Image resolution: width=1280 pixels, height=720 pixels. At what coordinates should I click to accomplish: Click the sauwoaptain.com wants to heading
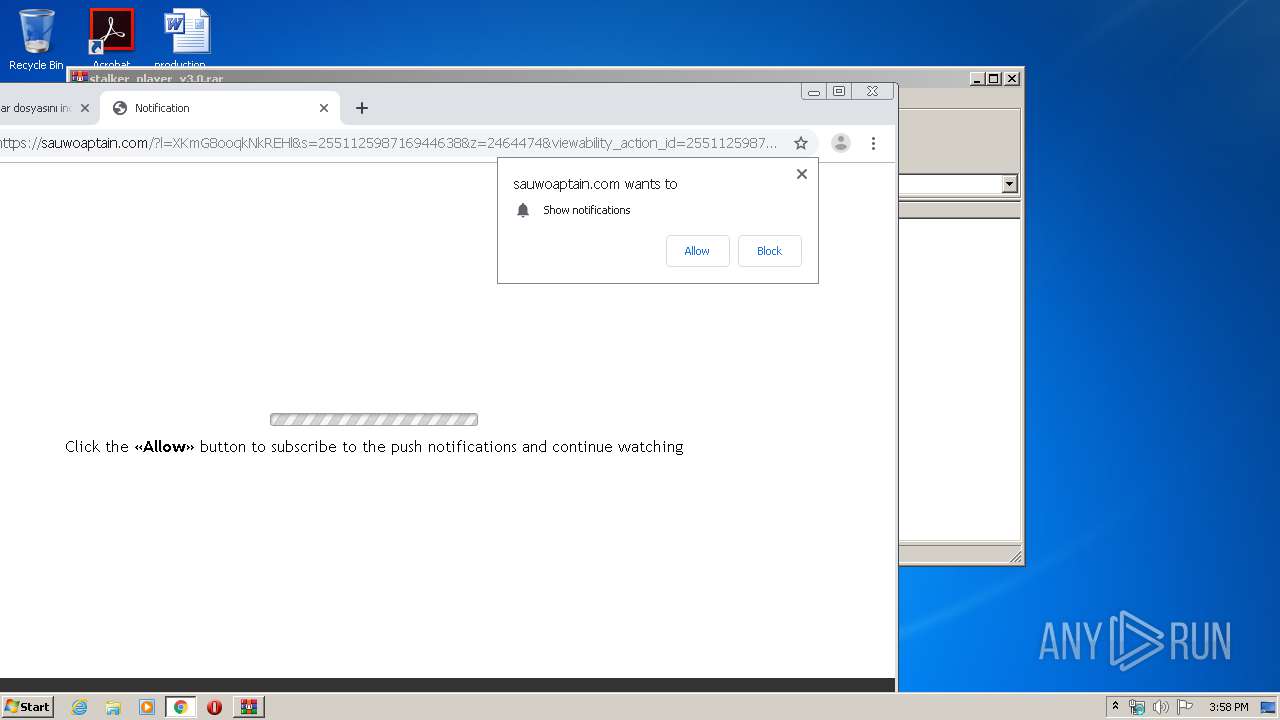click(595, 184)
